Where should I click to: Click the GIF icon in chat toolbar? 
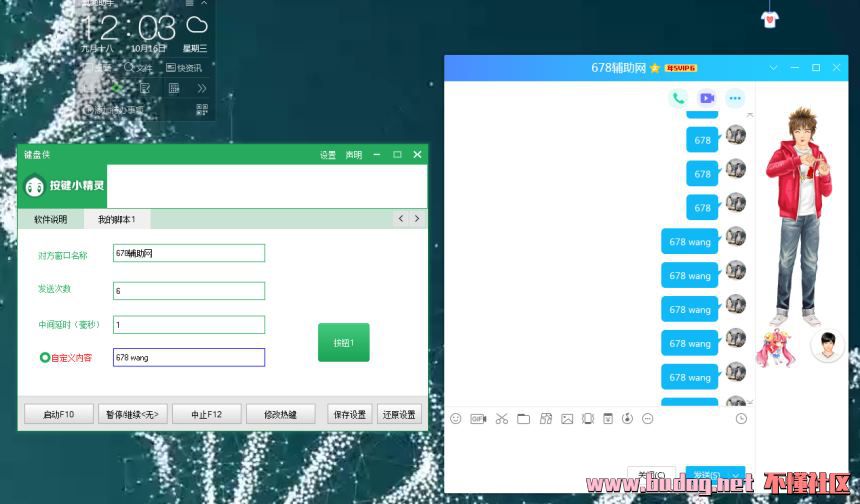coord(478,419)
